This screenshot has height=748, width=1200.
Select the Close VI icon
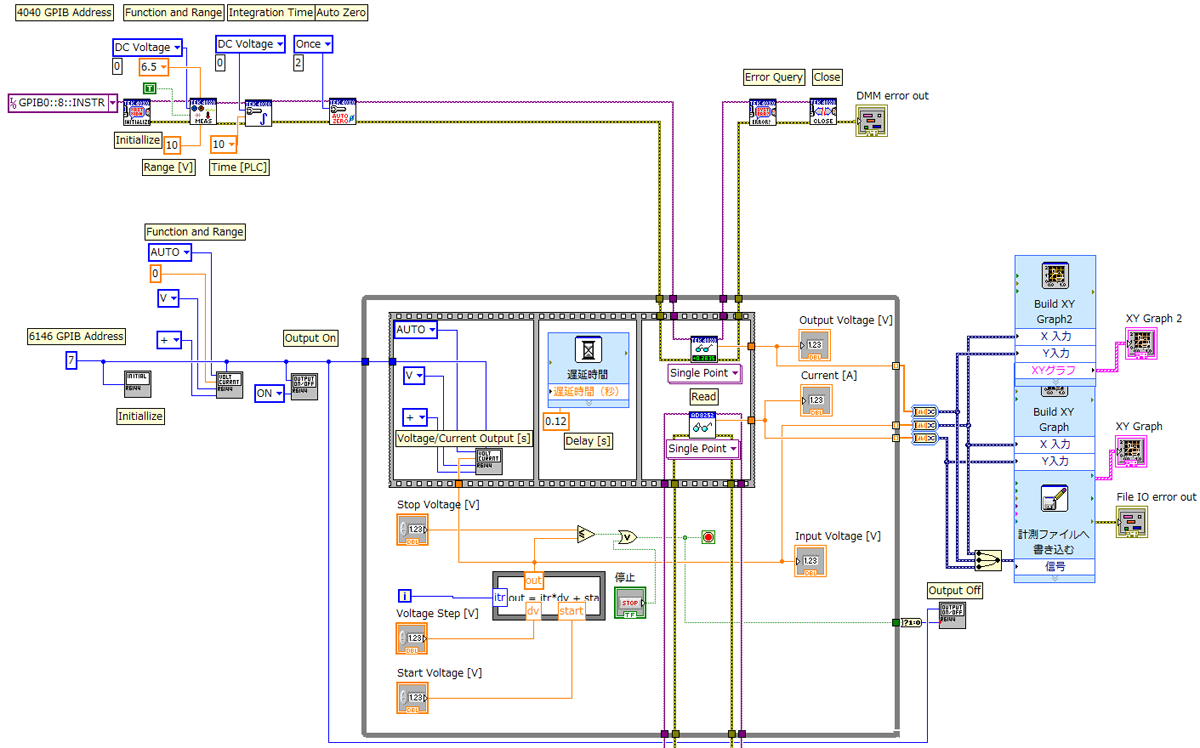click(823, 112)
